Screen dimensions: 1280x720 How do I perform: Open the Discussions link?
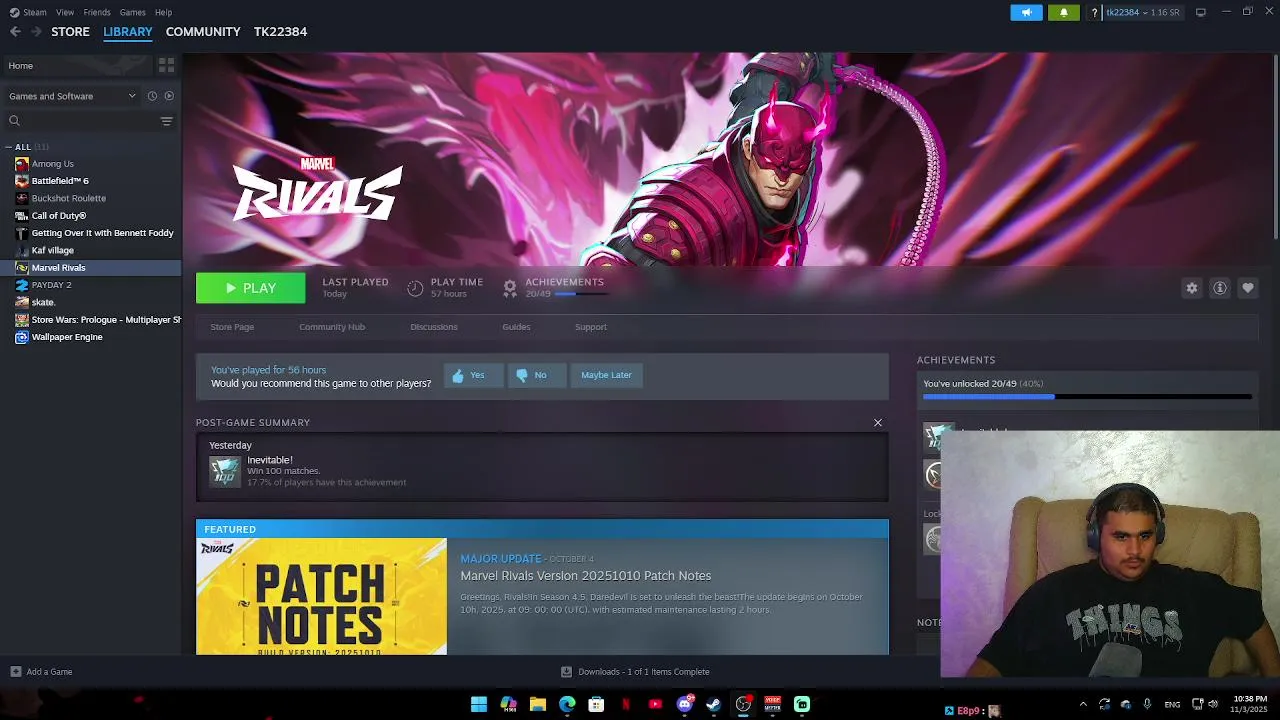pyautogui.click(x=434, y=327)
